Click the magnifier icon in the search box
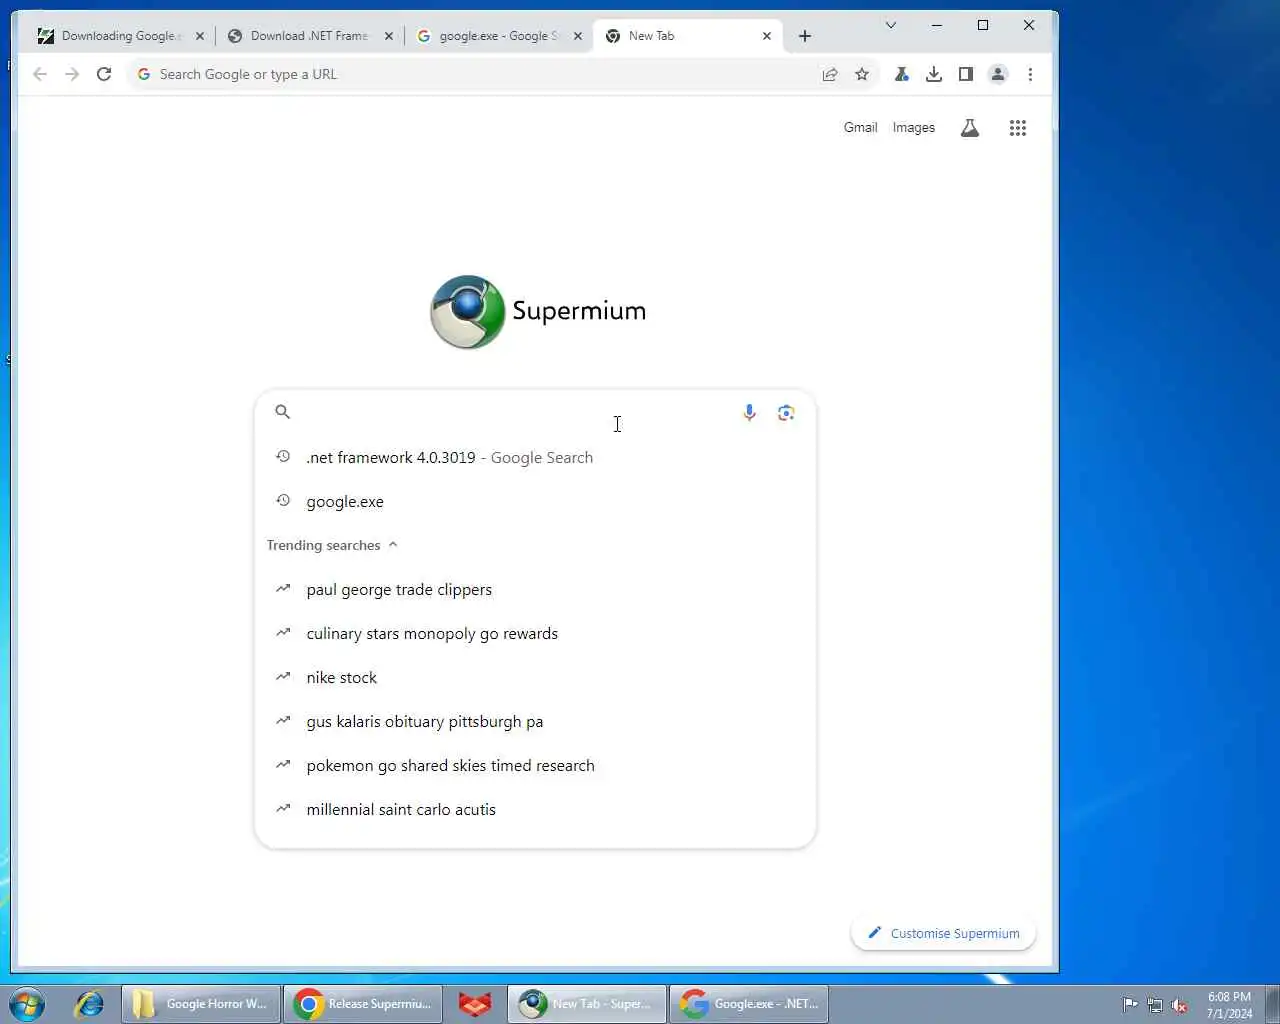This screenshot has width=1280, height=1024. pyautogui.click(x=283, y=412)
